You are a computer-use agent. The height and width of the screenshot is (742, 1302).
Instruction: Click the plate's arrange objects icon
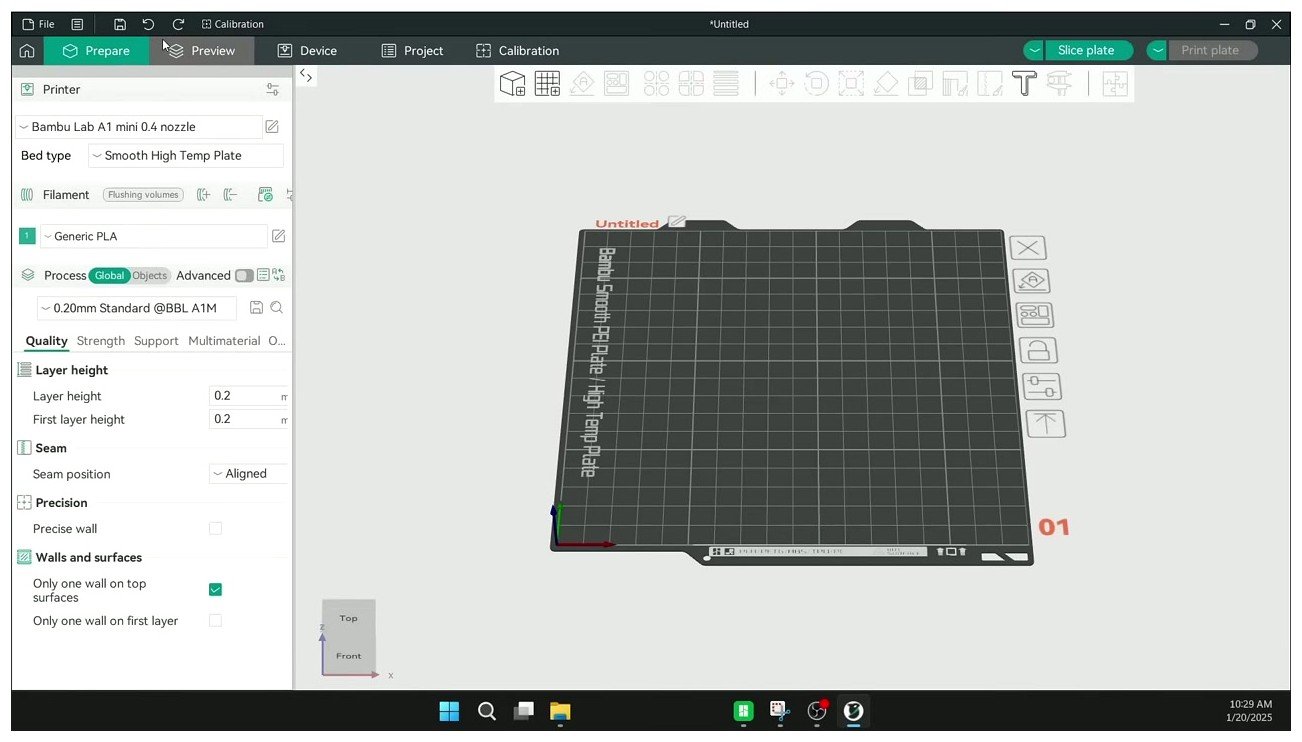pos(1034,315)
